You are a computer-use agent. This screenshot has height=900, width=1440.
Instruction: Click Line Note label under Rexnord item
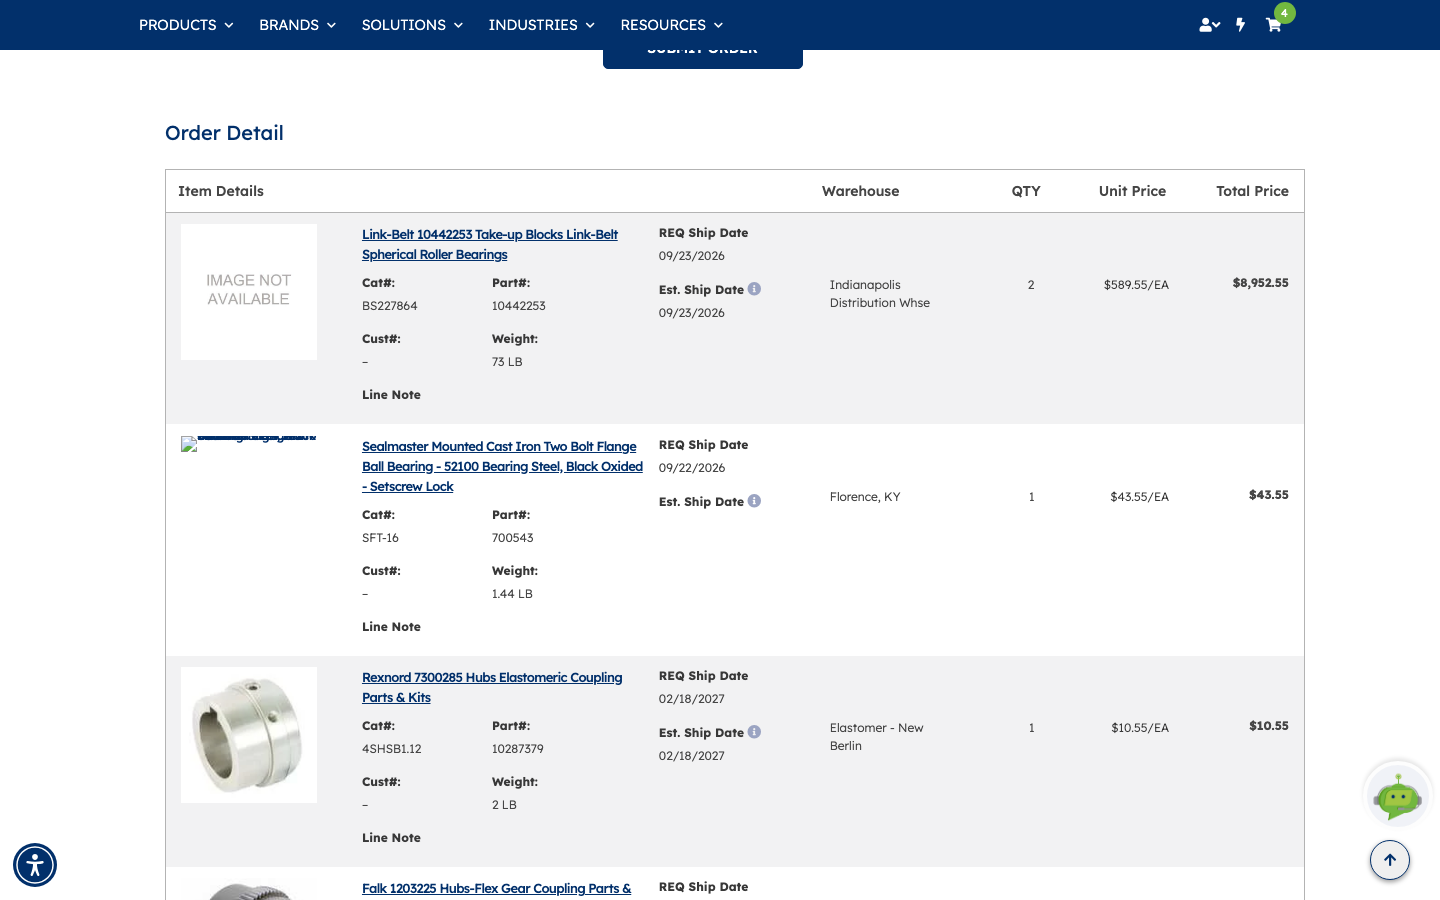[x=391, y=838]
